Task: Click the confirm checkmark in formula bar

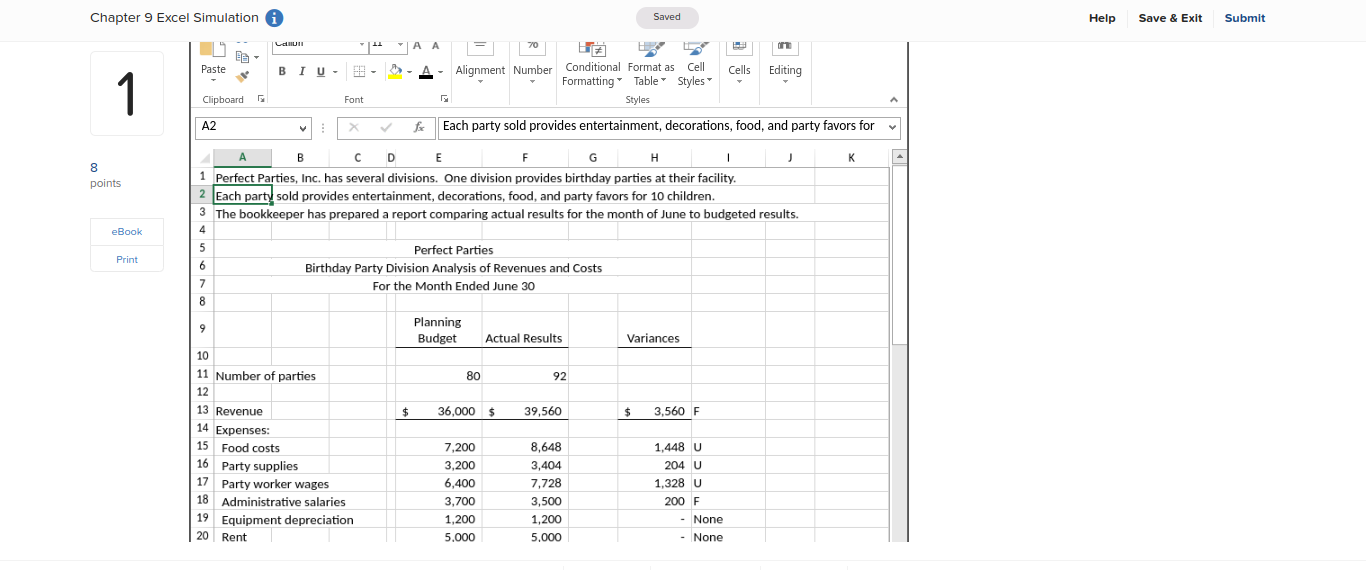Action: point(386,127)
